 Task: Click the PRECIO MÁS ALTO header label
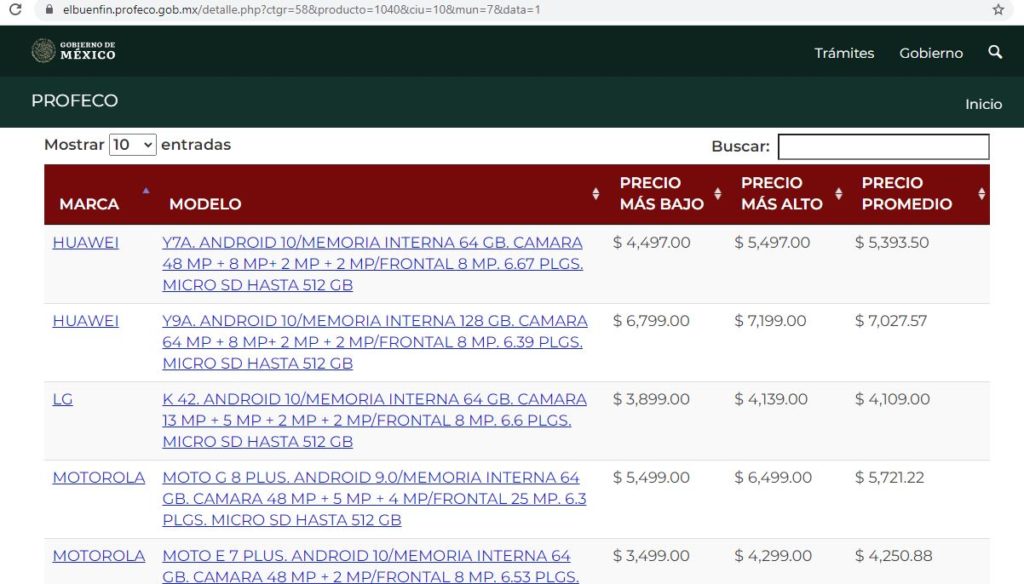(x=782, y=193)
